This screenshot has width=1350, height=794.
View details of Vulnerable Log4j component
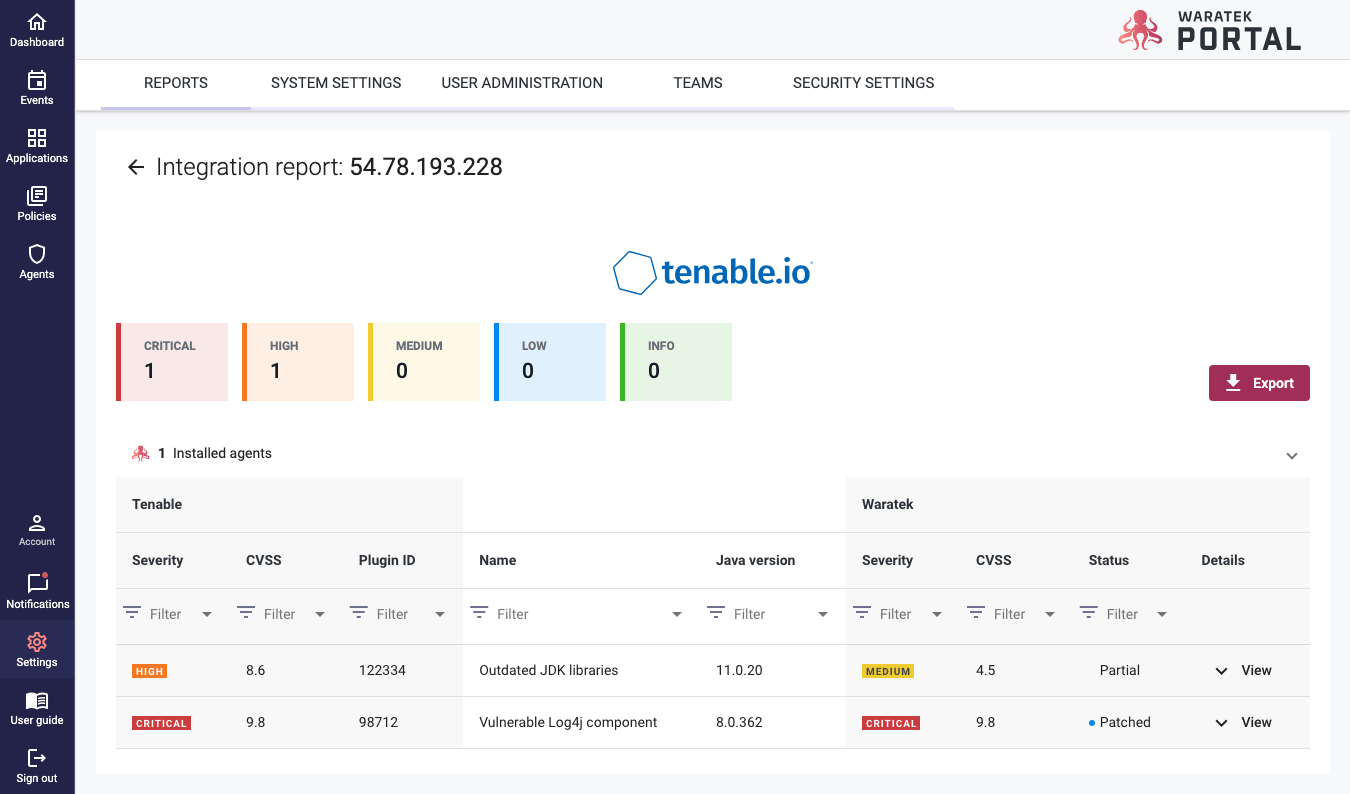coord(1256,722)
